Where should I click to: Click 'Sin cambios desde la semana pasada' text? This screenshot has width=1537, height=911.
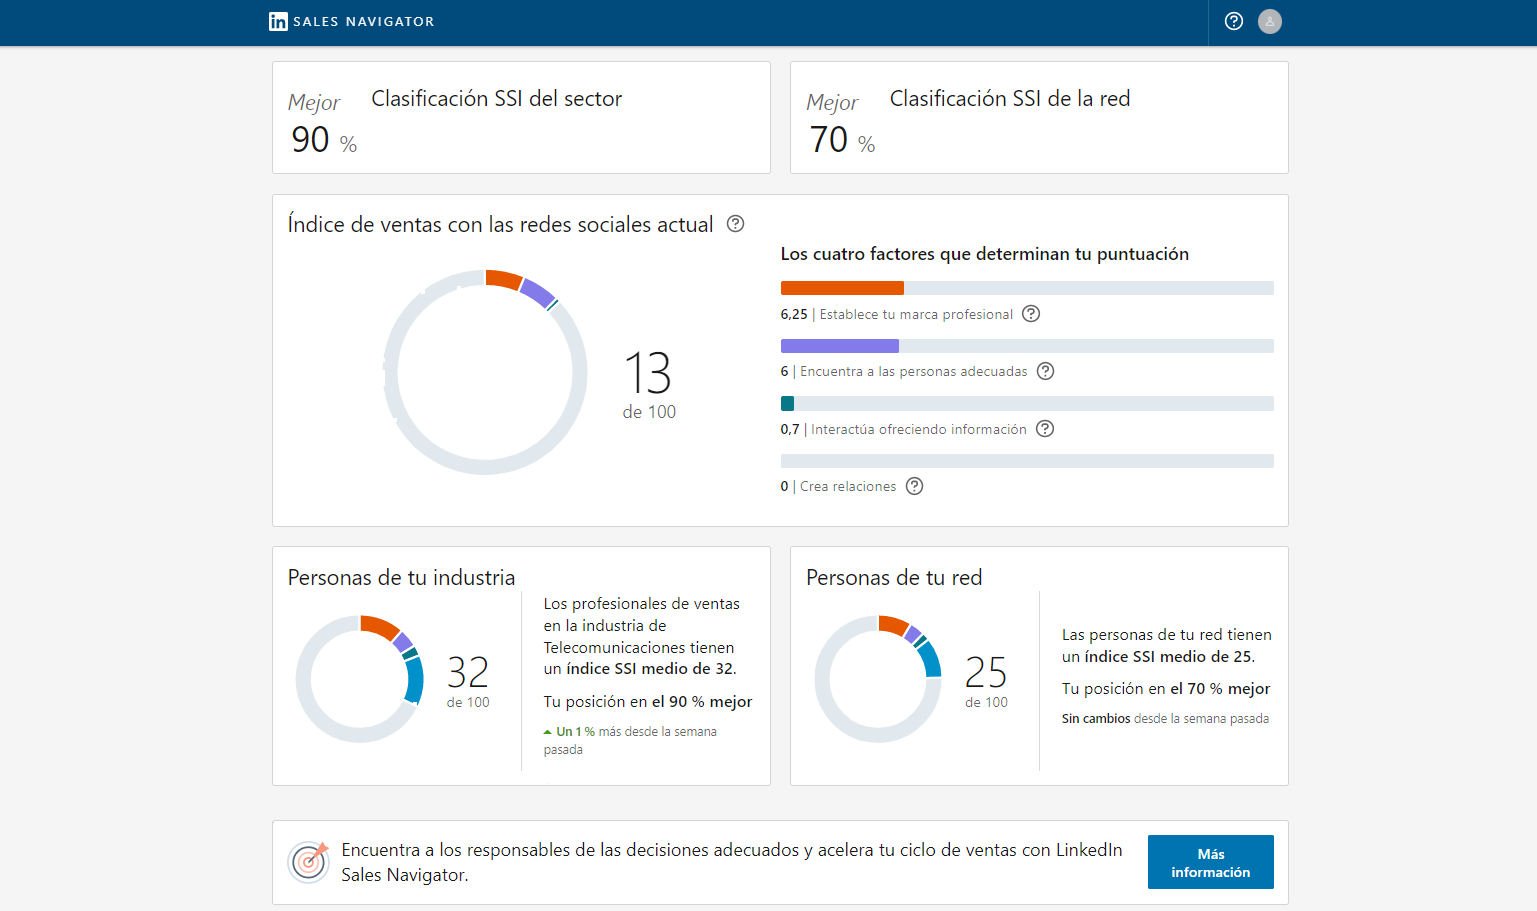tap(1165, 719)
